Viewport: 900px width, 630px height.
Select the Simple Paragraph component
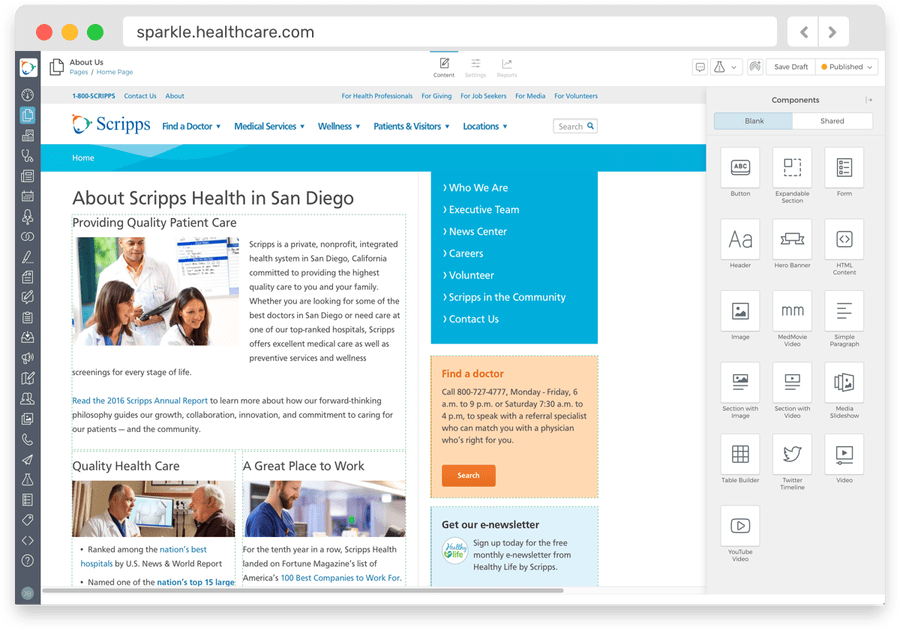pyautogui.click(x=844, y=310)
